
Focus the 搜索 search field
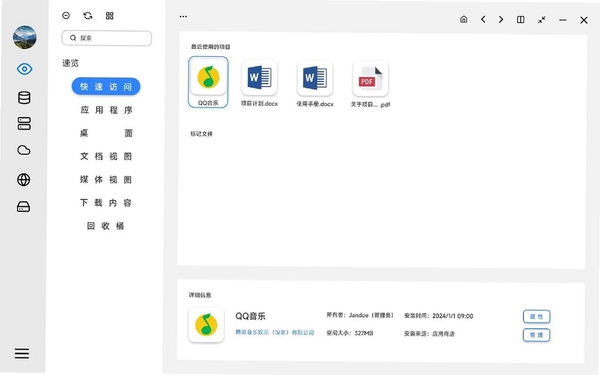click(107, 38)
